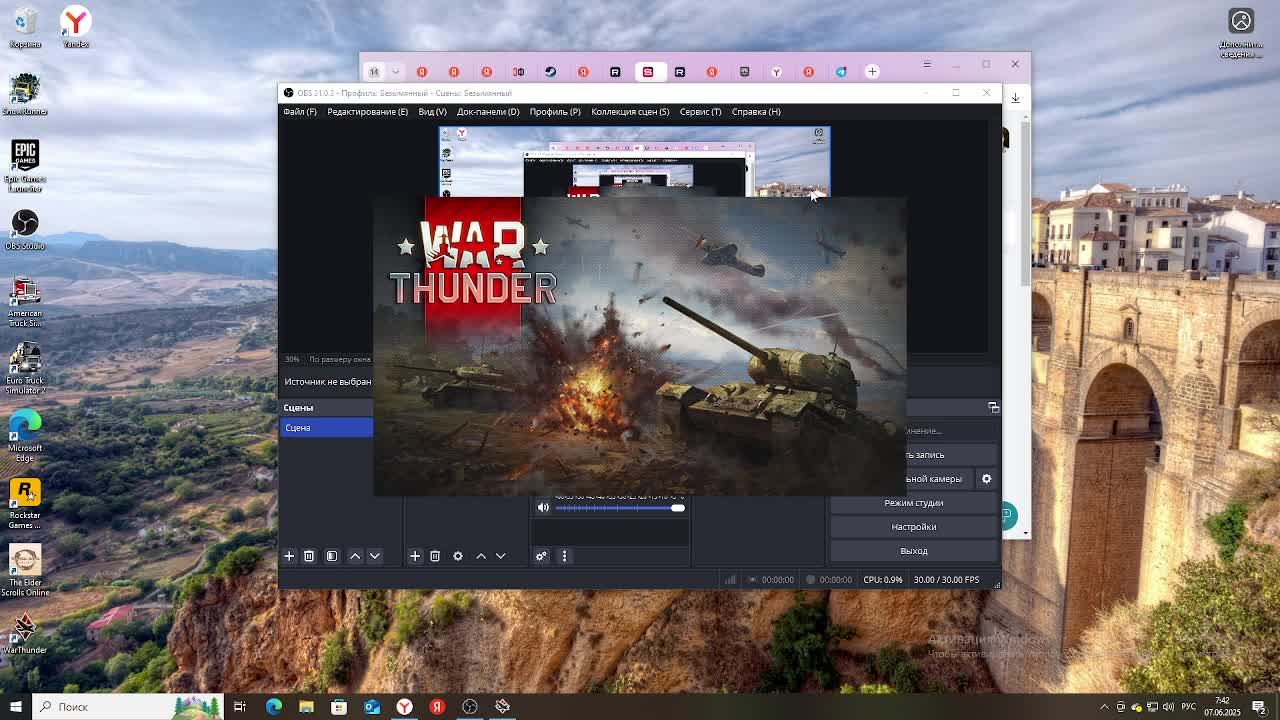Image resolution: width=1280 pixels, height=720 pixels.
Task: Move the scene down with arrow icon
Action: [x=375, y=556]
